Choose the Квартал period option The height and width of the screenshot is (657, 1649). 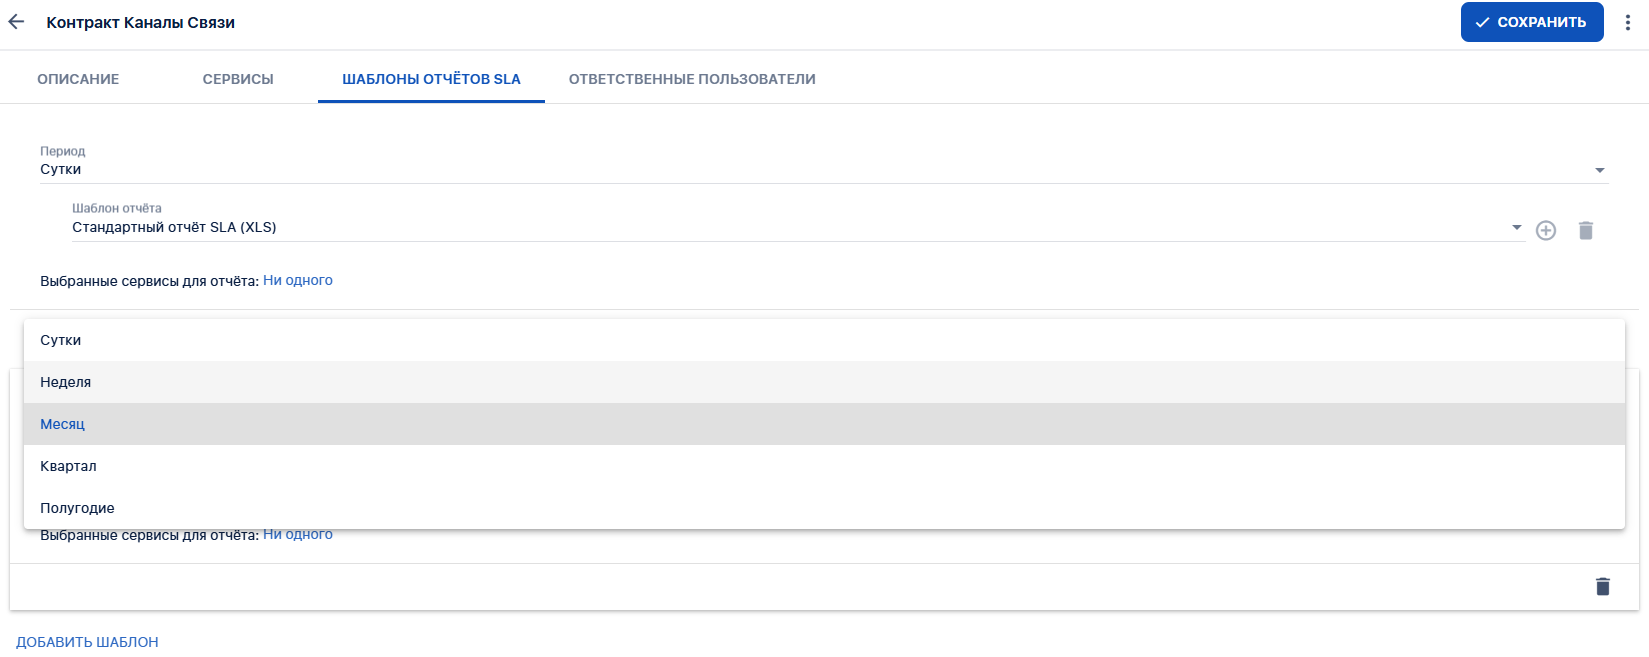[69, 466]
